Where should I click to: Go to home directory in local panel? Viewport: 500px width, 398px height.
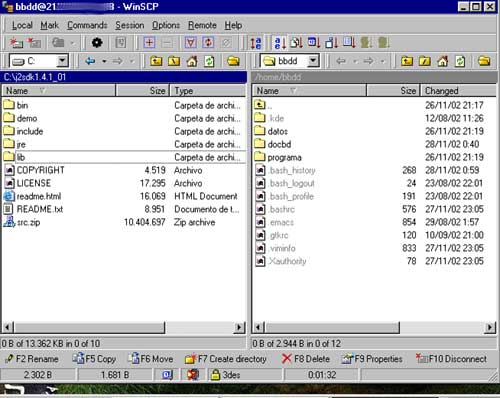point(192,61)
